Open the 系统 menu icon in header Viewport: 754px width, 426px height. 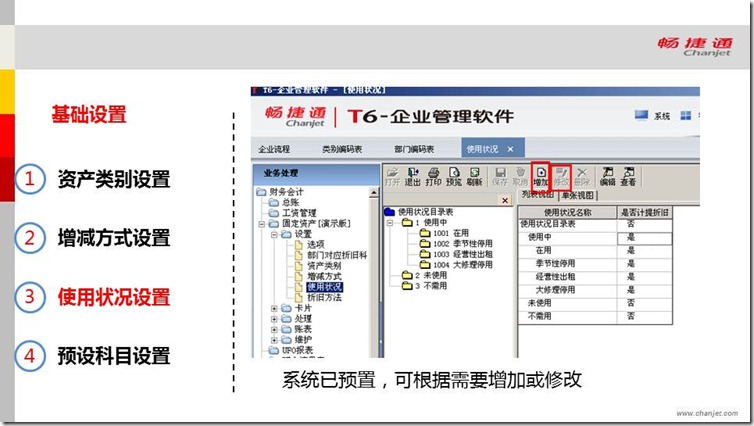pyautogui.click(x=641, y=115)
